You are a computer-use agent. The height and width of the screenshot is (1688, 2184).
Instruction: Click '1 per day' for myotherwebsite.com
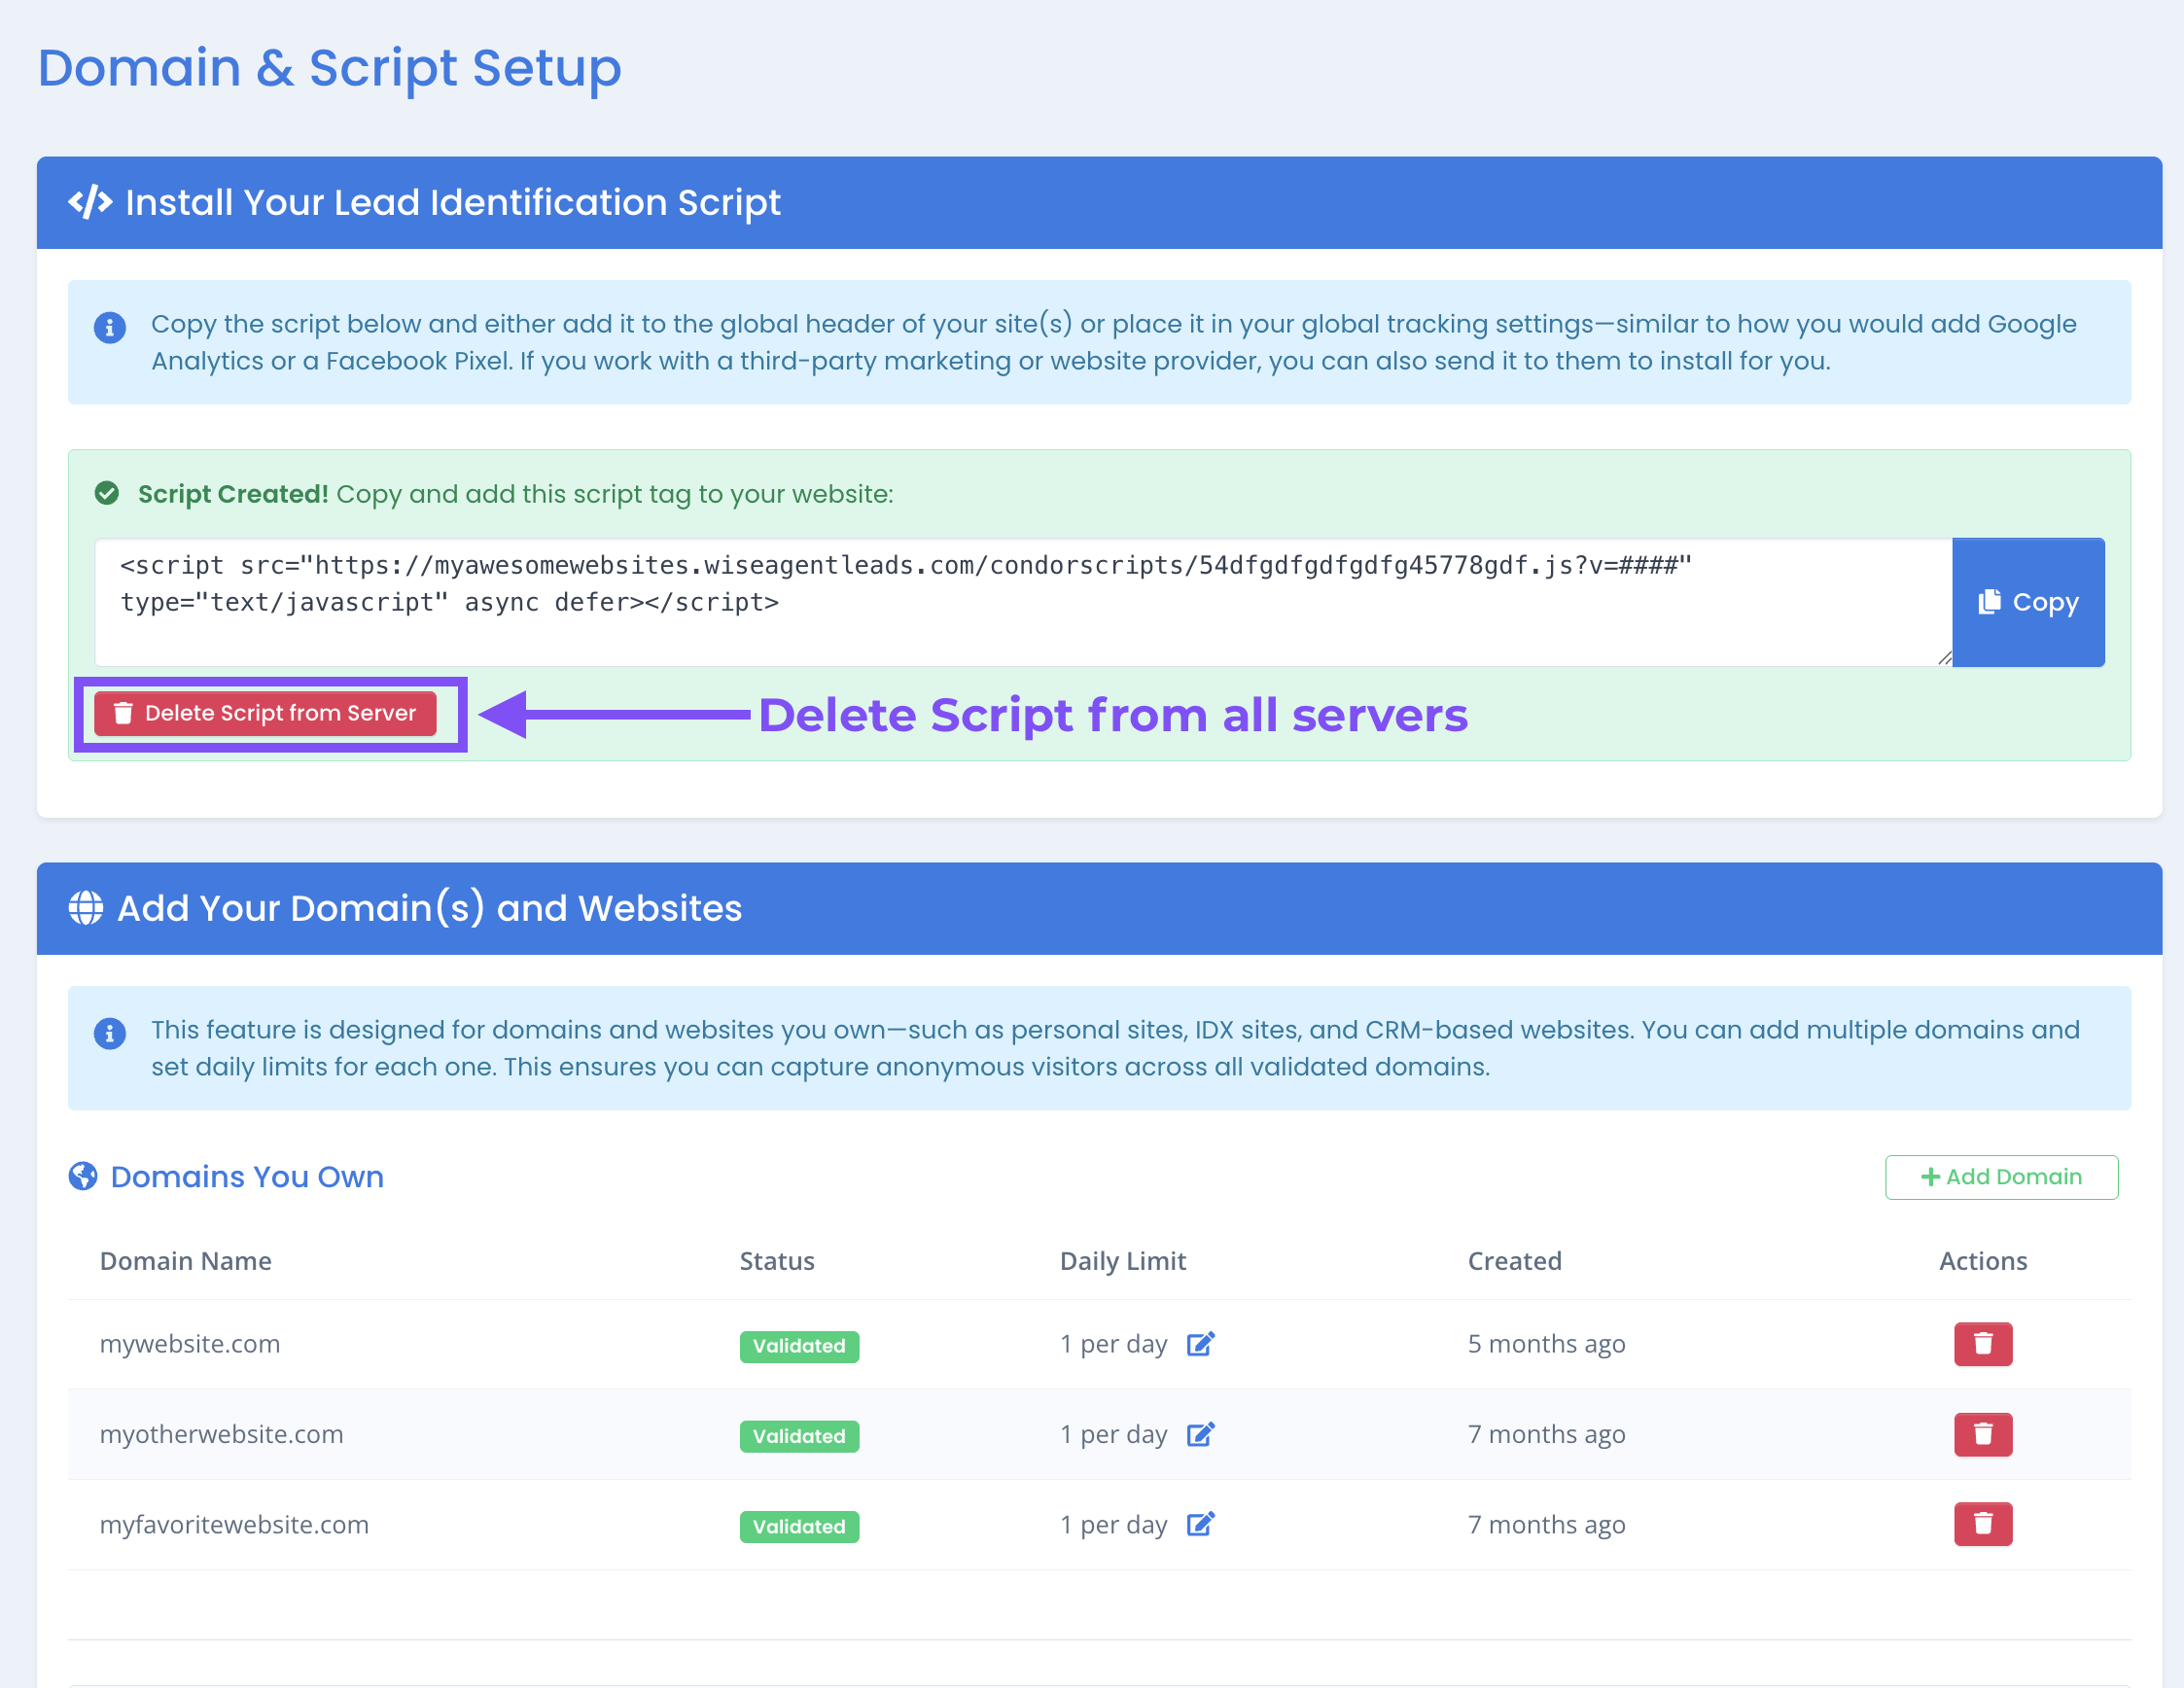(x=1113, y=1434)
